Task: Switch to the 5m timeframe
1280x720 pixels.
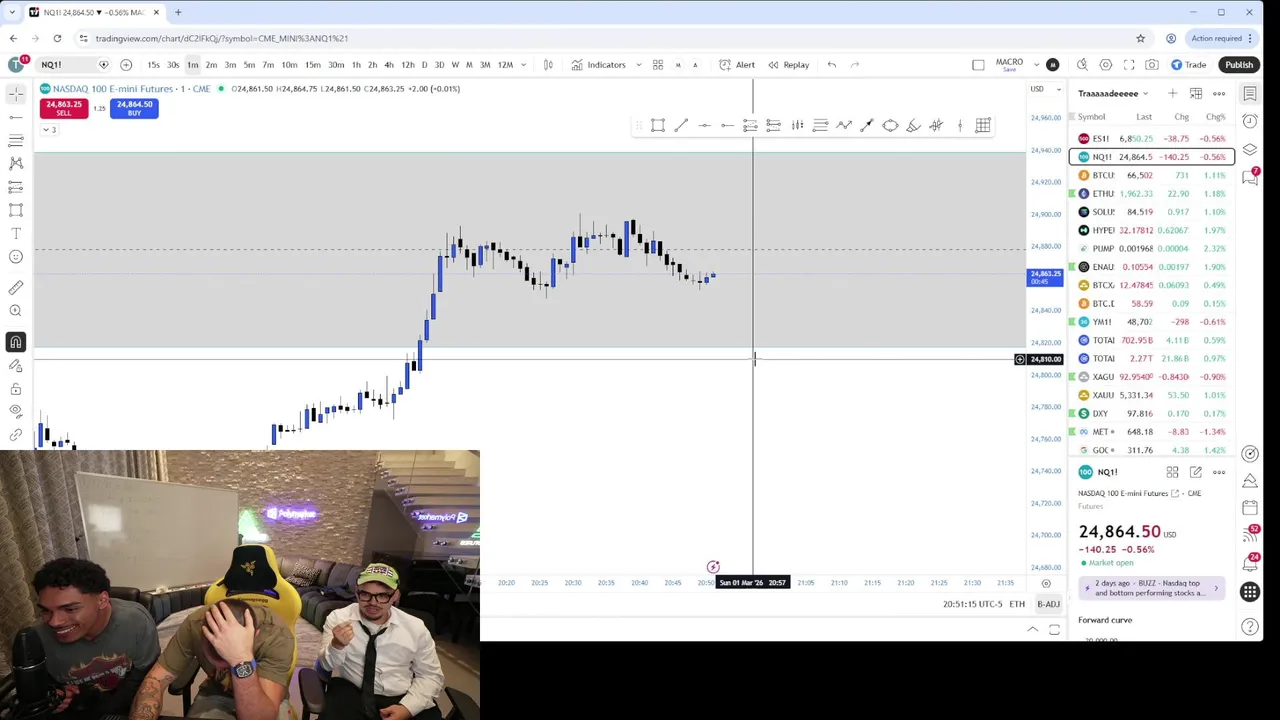Action: (x=249, y=65)
